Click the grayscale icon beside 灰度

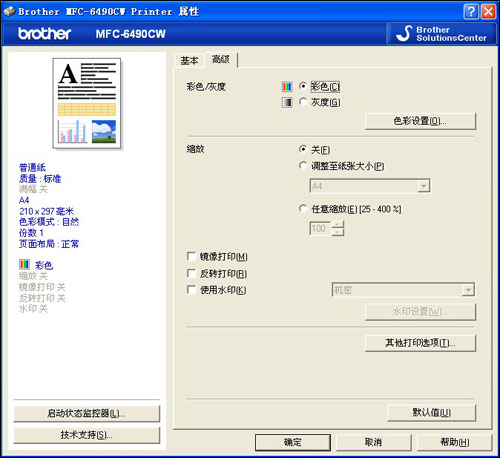(x=287, y=102)
